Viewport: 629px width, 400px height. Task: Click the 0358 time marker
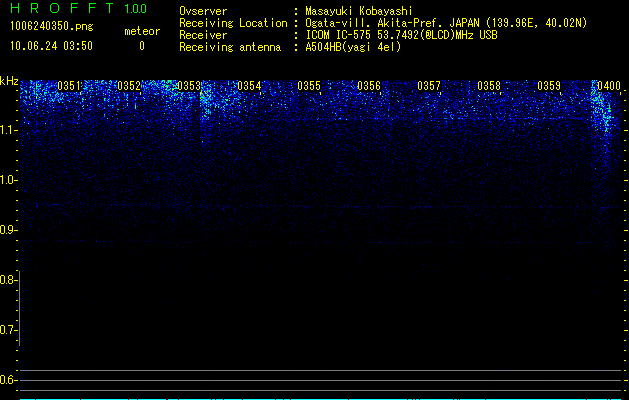pyautogui.click(x=489, y=86)
